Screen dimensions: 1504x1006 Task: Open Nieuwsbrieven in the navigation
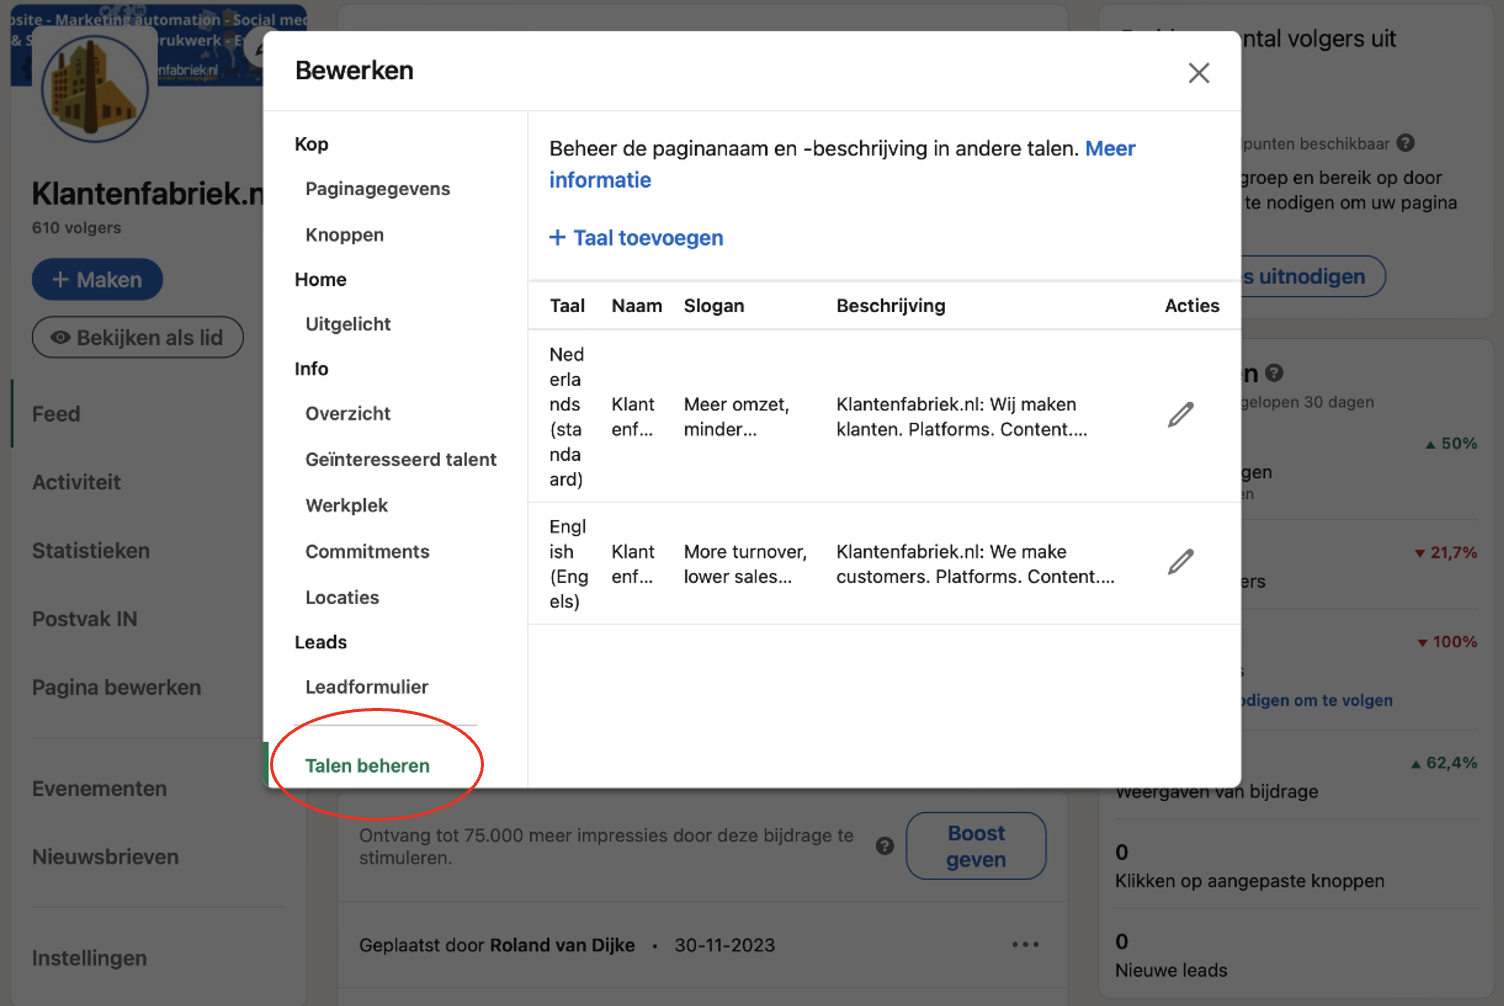(x=105, y=857)
